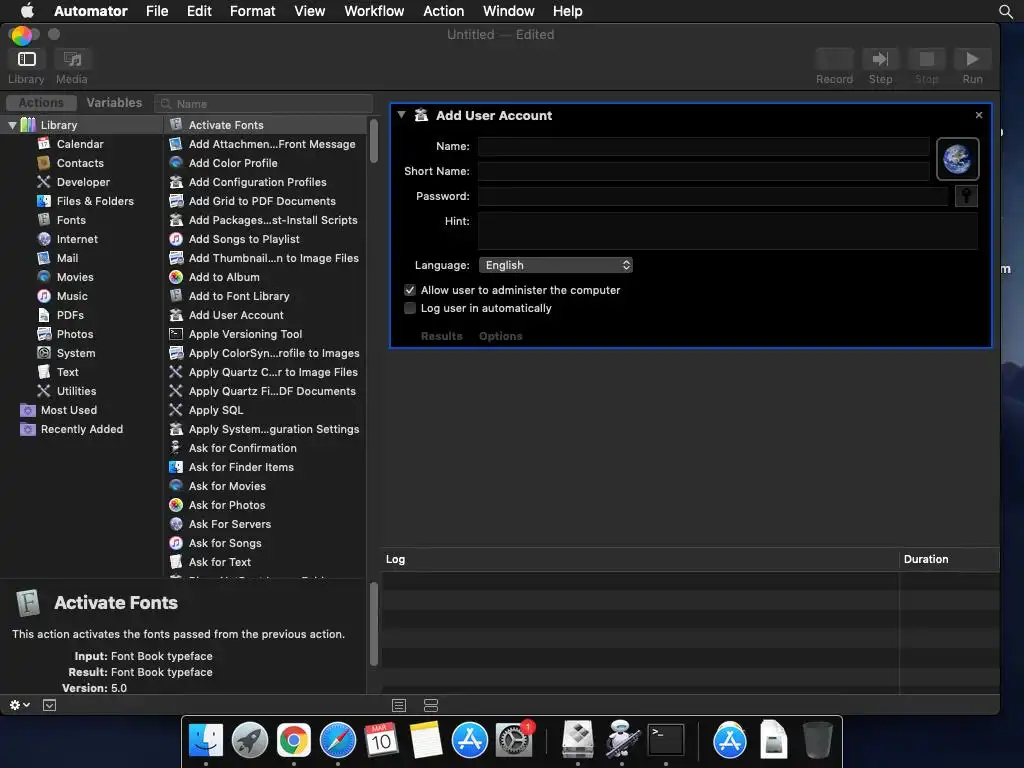This screenshot has width=1024, height=768.
Task: Show the Options of the action
Action: pyautogui.click(x=500, y=336)
